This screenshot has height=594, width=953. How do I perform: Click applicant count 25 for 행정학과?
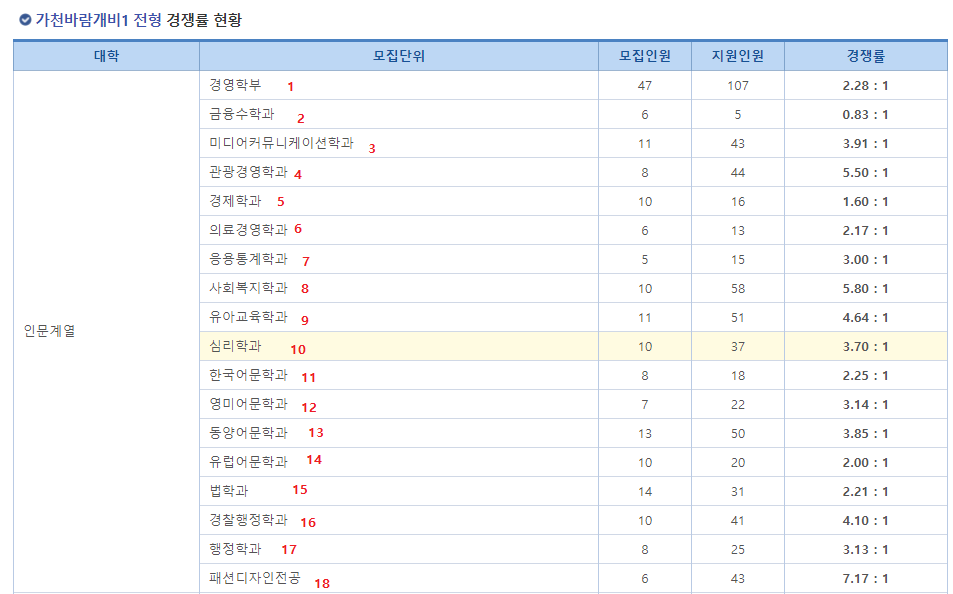click(x=738, y=550)
